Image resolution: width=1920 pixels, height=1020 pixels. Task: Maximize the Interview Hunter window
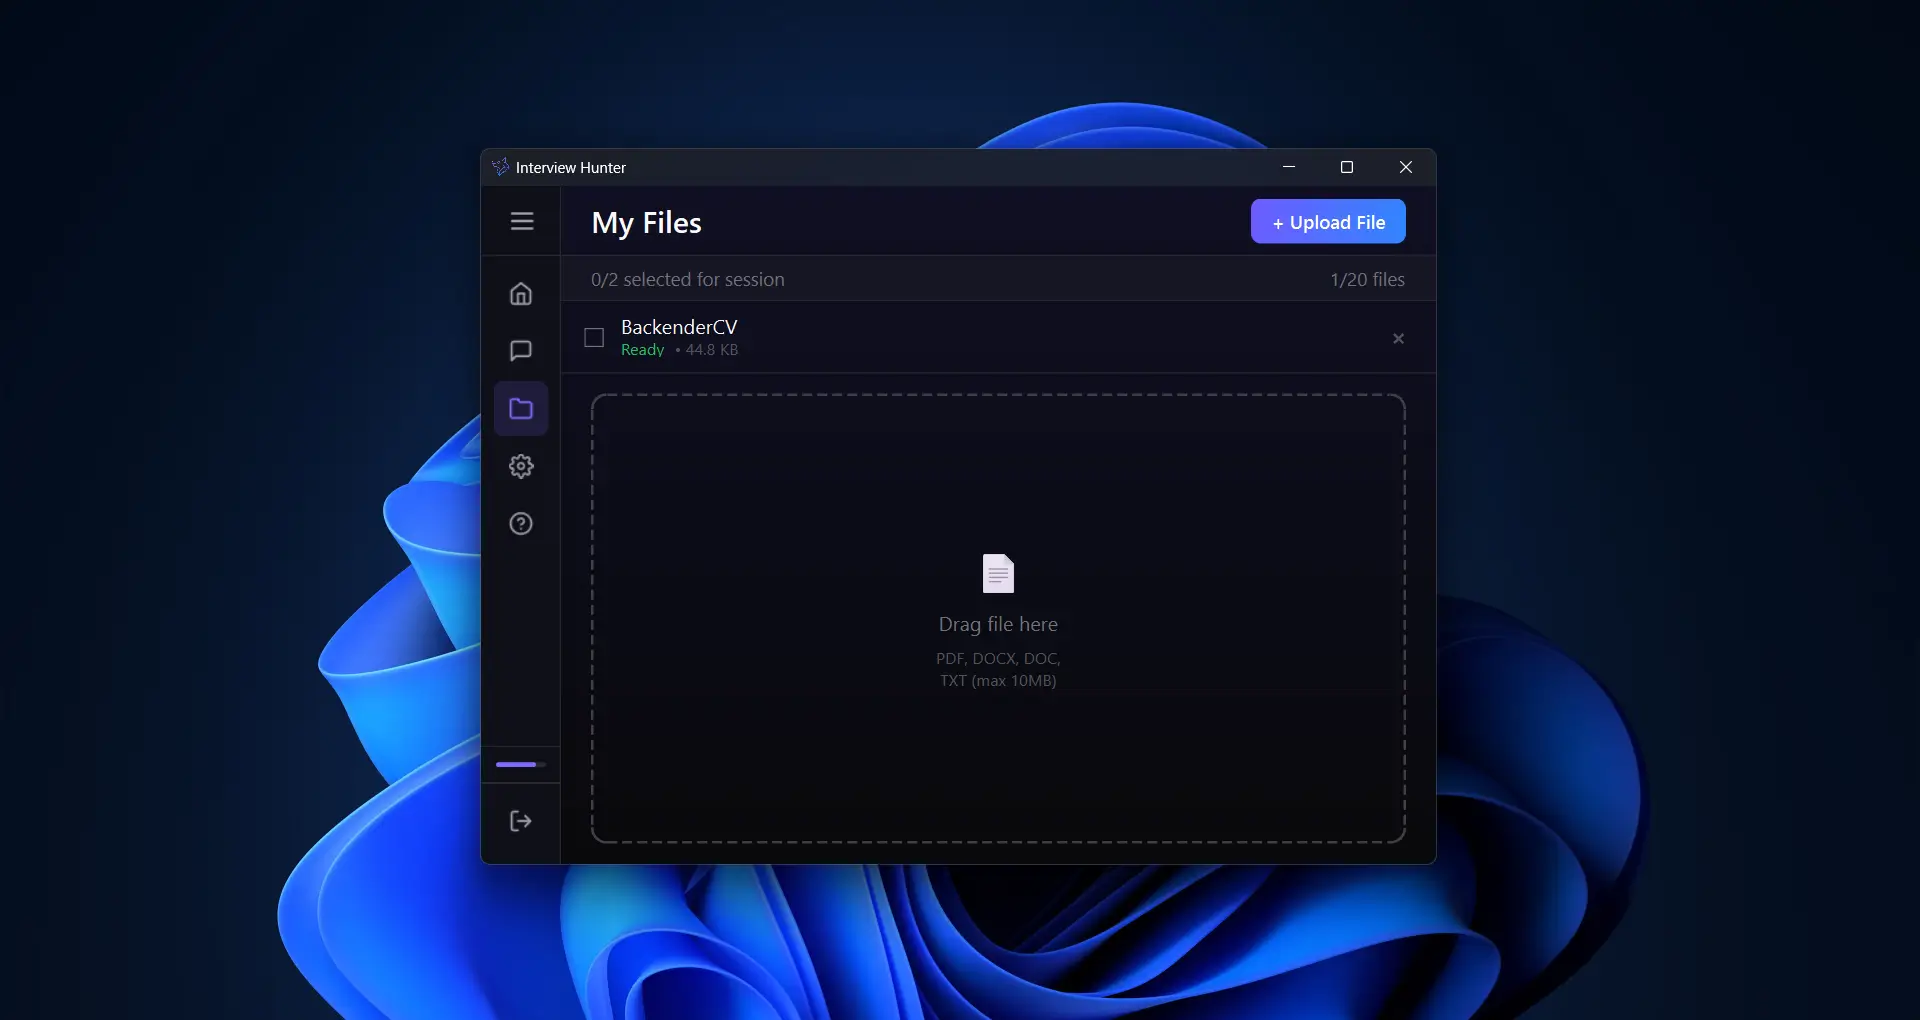pos(1346,167)
